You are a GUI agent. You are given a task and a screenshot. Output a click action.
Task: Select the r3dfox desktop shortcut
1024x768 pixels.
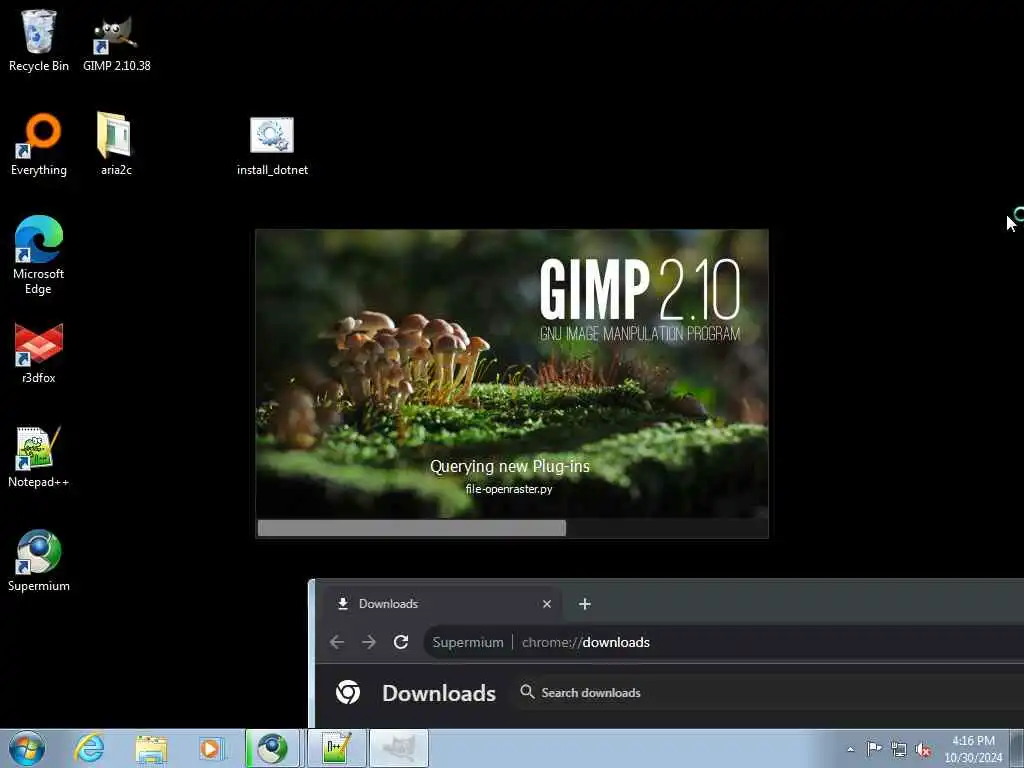39,353
